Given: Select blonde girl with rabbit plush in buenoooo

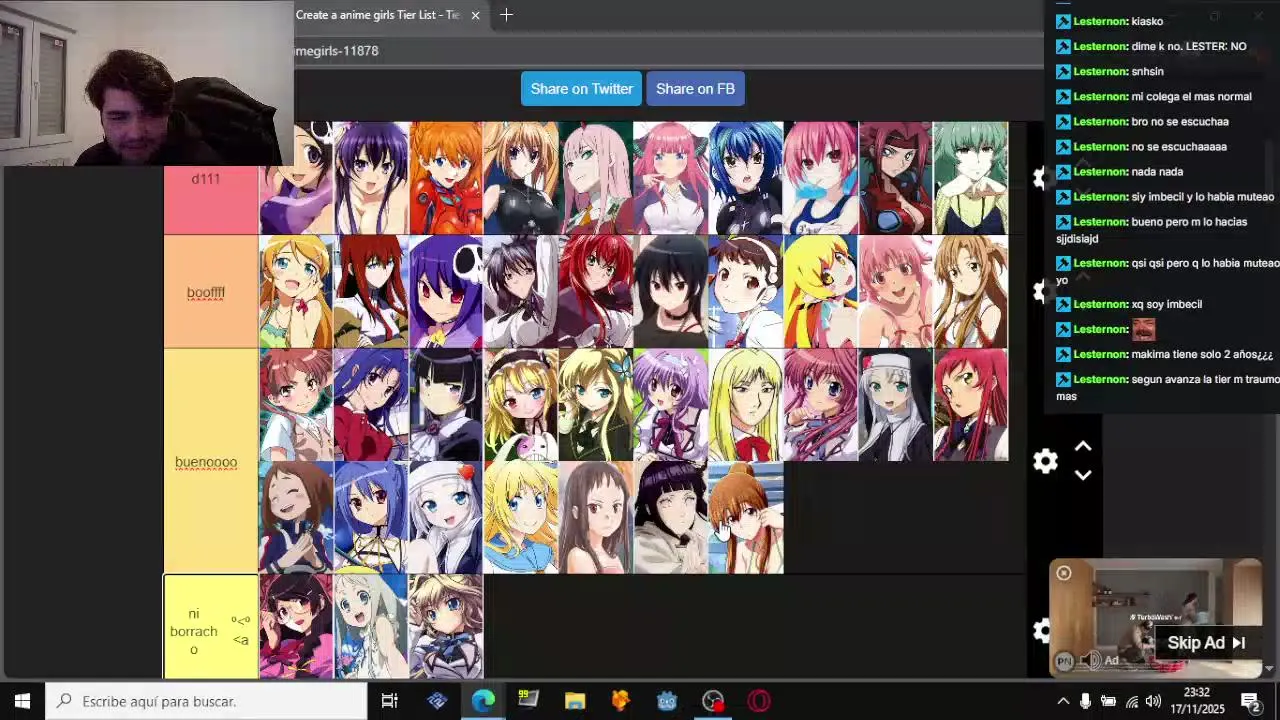Looking at the screenshot, I should (521, 404).
